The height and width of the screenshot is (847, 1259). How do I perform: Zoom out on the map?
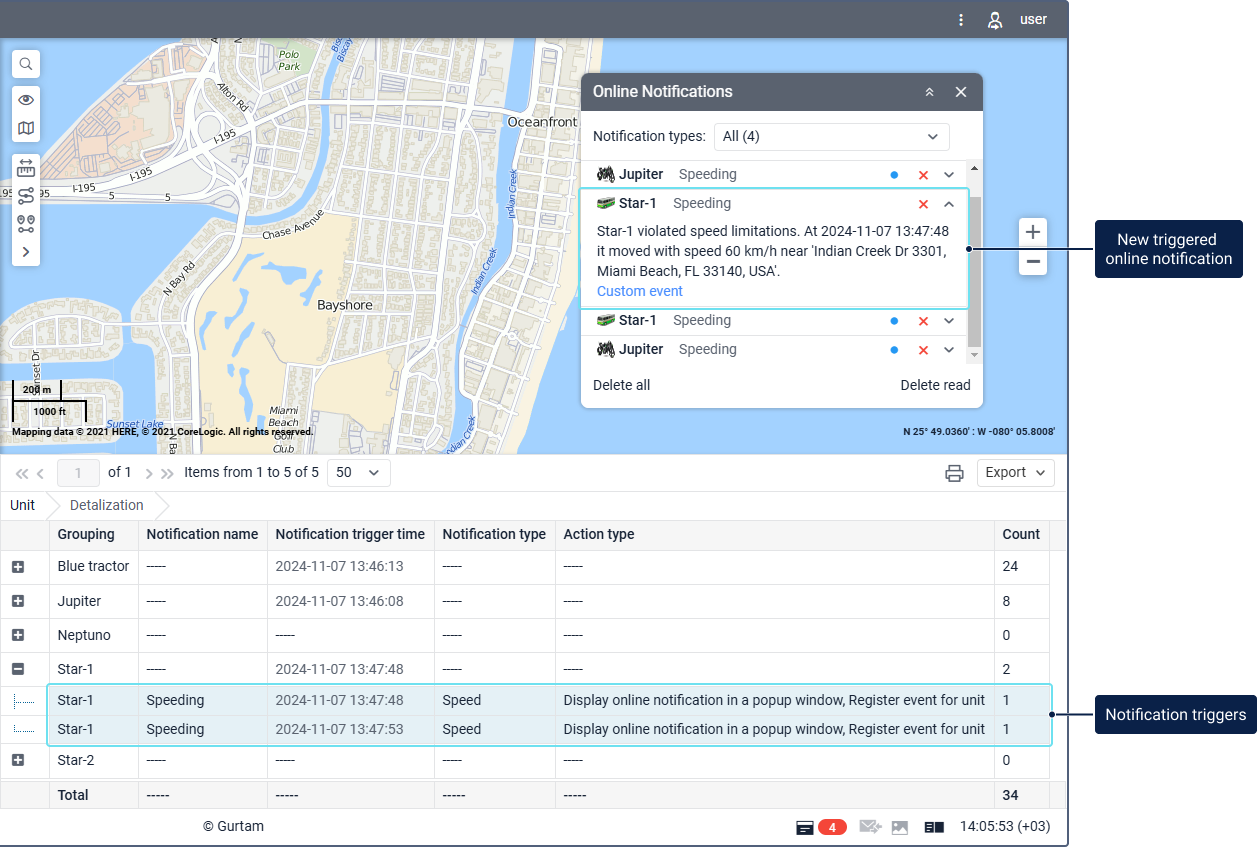[x=1033, y=263]
